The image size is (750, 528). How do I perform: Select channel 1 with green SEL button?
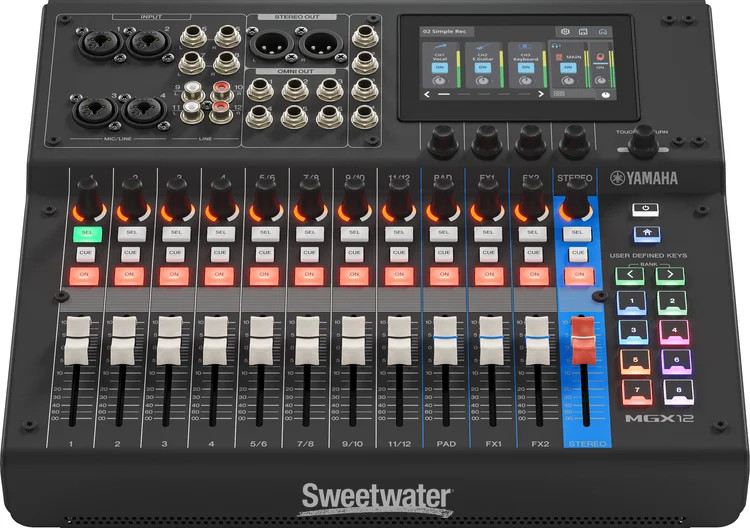coord(87,233)
